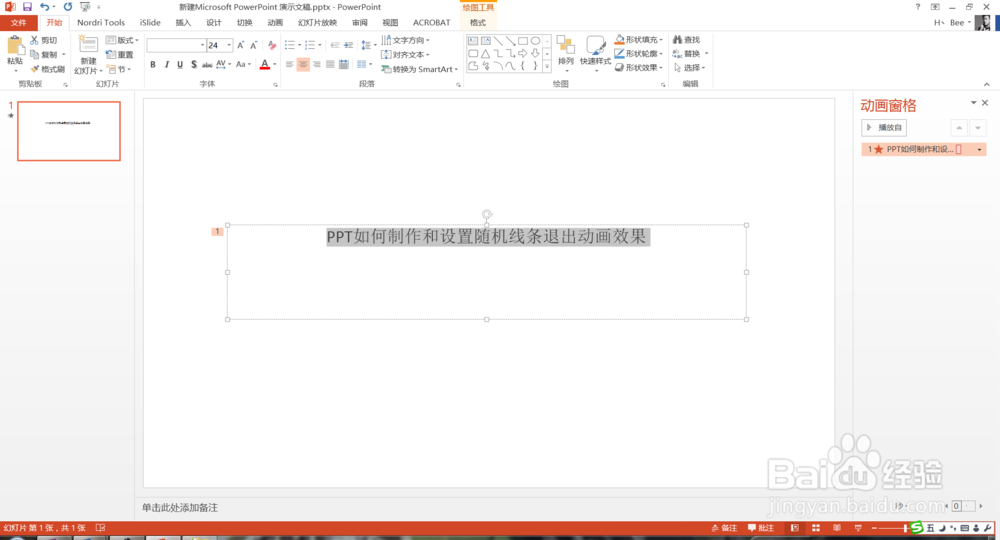Click the 排列 arrange button
This screenshot has height=540, width=1000.
click(x=566, y=52)
